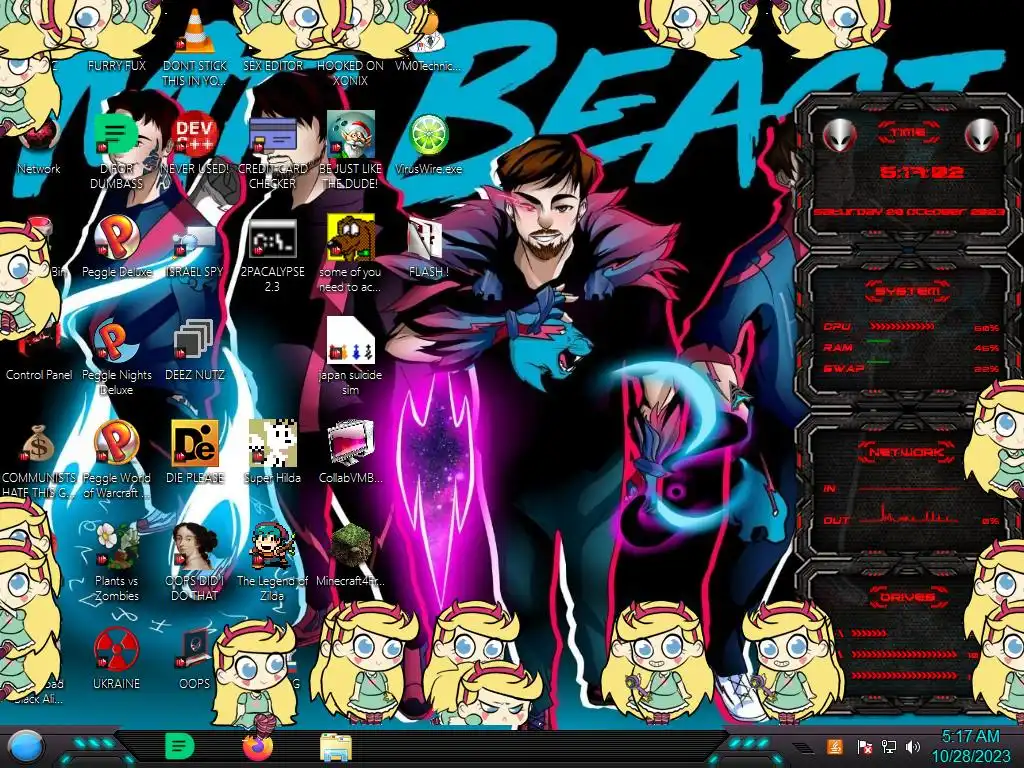Click the RAM usage bar in SYSTEM widget
Image resolution: width=1024 pixels, height=768 pixels.
879,342
